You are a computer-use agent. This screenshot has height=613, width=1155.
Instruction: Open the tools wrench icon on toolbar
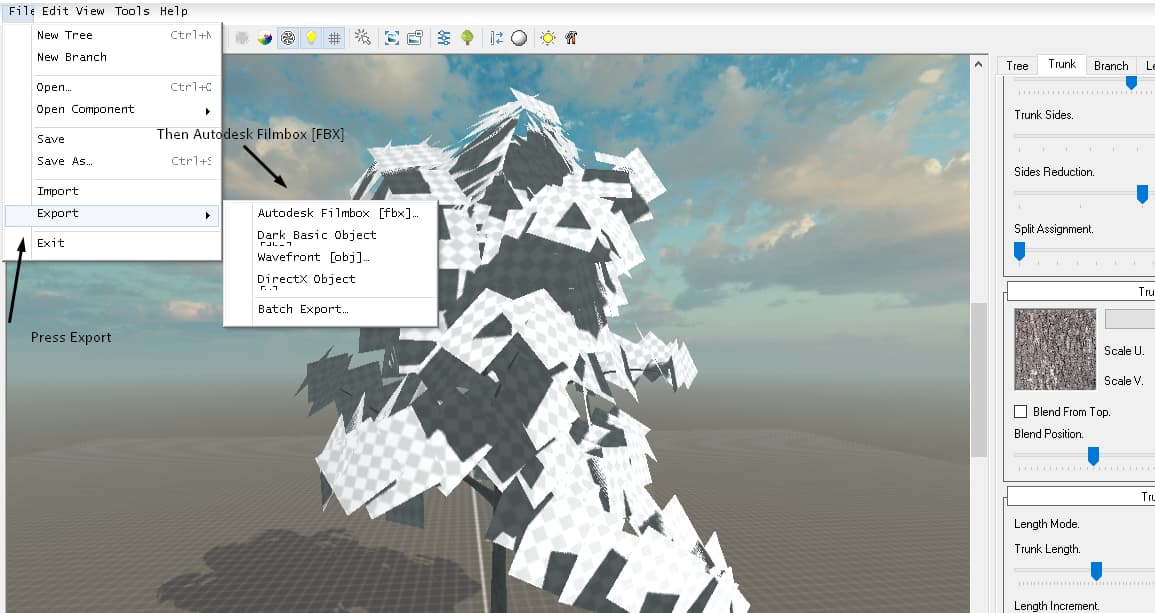570,38
